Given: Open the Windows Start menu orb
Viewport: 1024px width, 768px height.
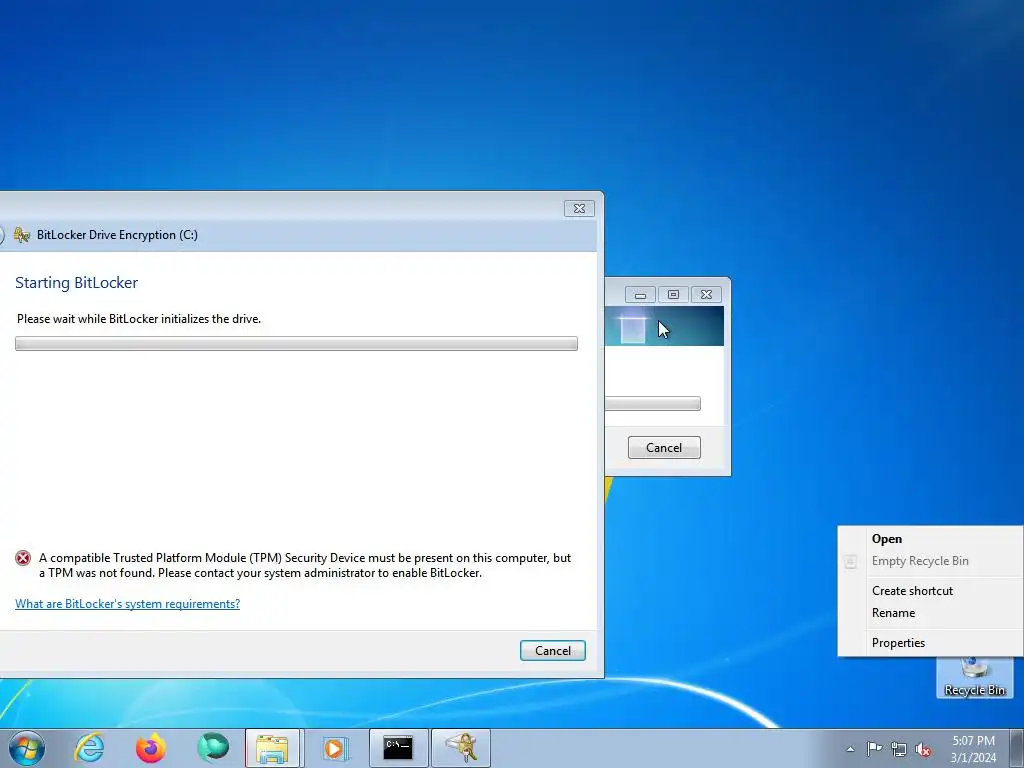Looking at the screenshot, I should (27, 748).
